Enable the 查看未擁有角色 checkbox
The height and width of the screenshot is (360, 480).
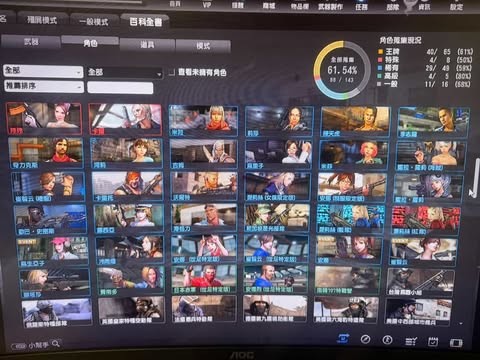coord(172,72)
